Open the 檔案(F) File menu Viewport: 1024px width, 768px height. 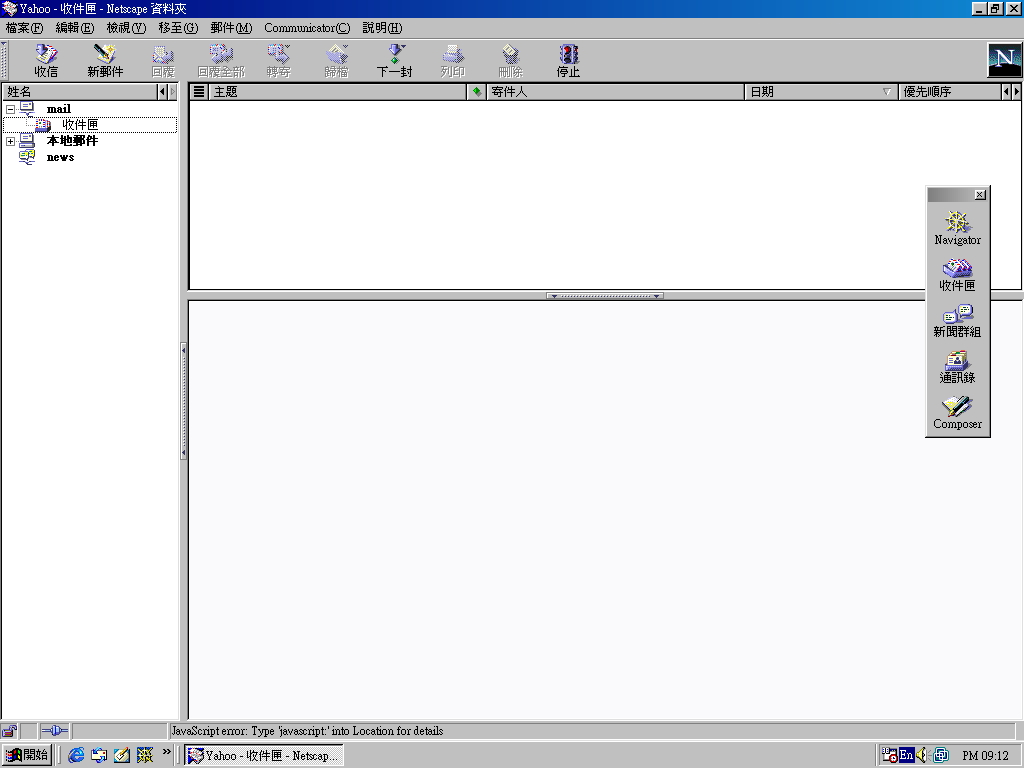pos(24,27)
